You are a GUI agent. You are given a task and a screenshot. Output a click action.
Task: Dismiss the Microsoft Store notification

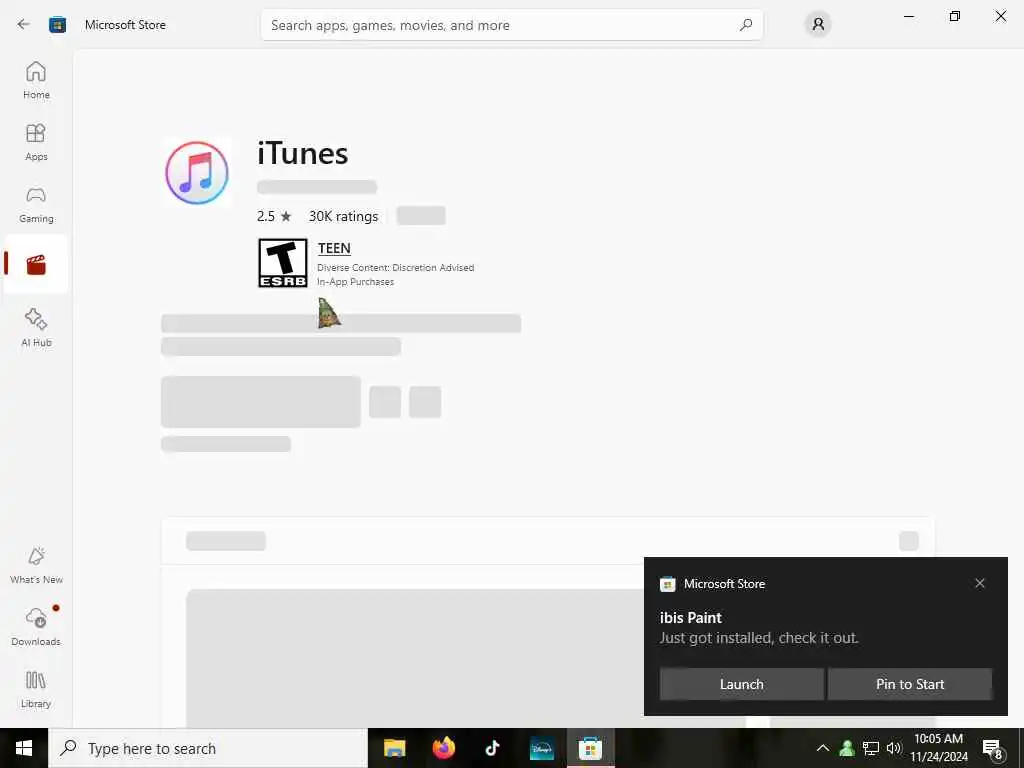pos(980,583)
